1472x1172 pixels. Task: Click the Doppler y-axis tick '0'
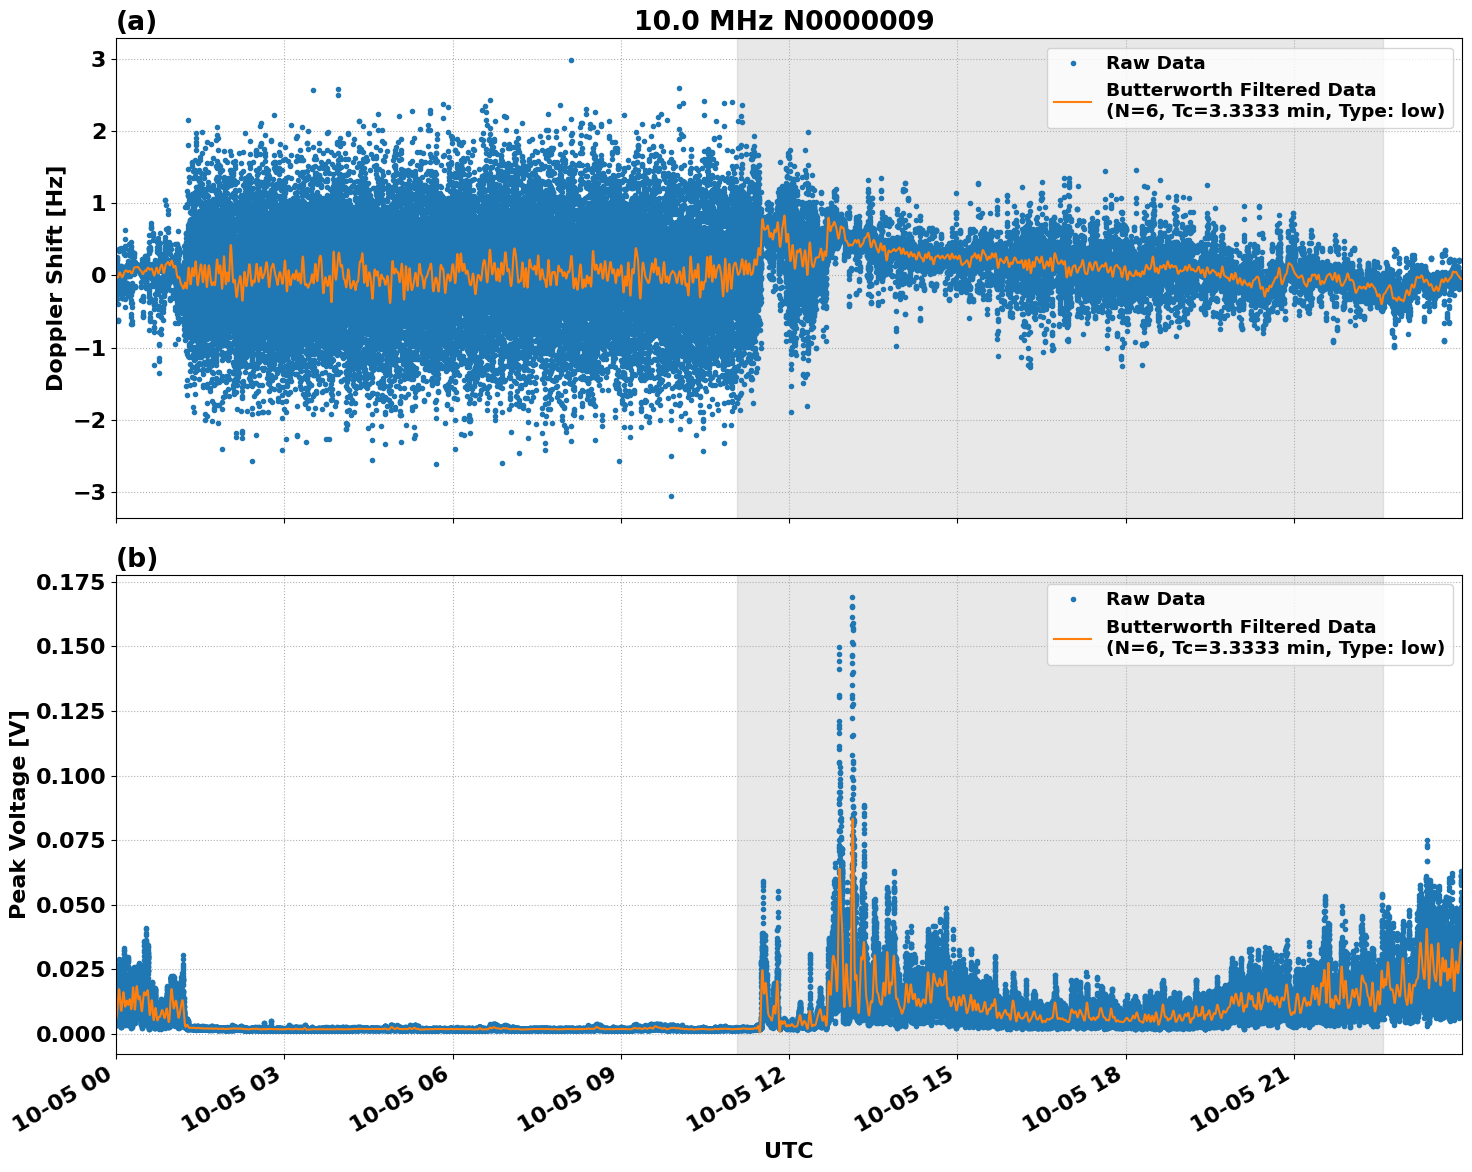click(x=99, y=275)
